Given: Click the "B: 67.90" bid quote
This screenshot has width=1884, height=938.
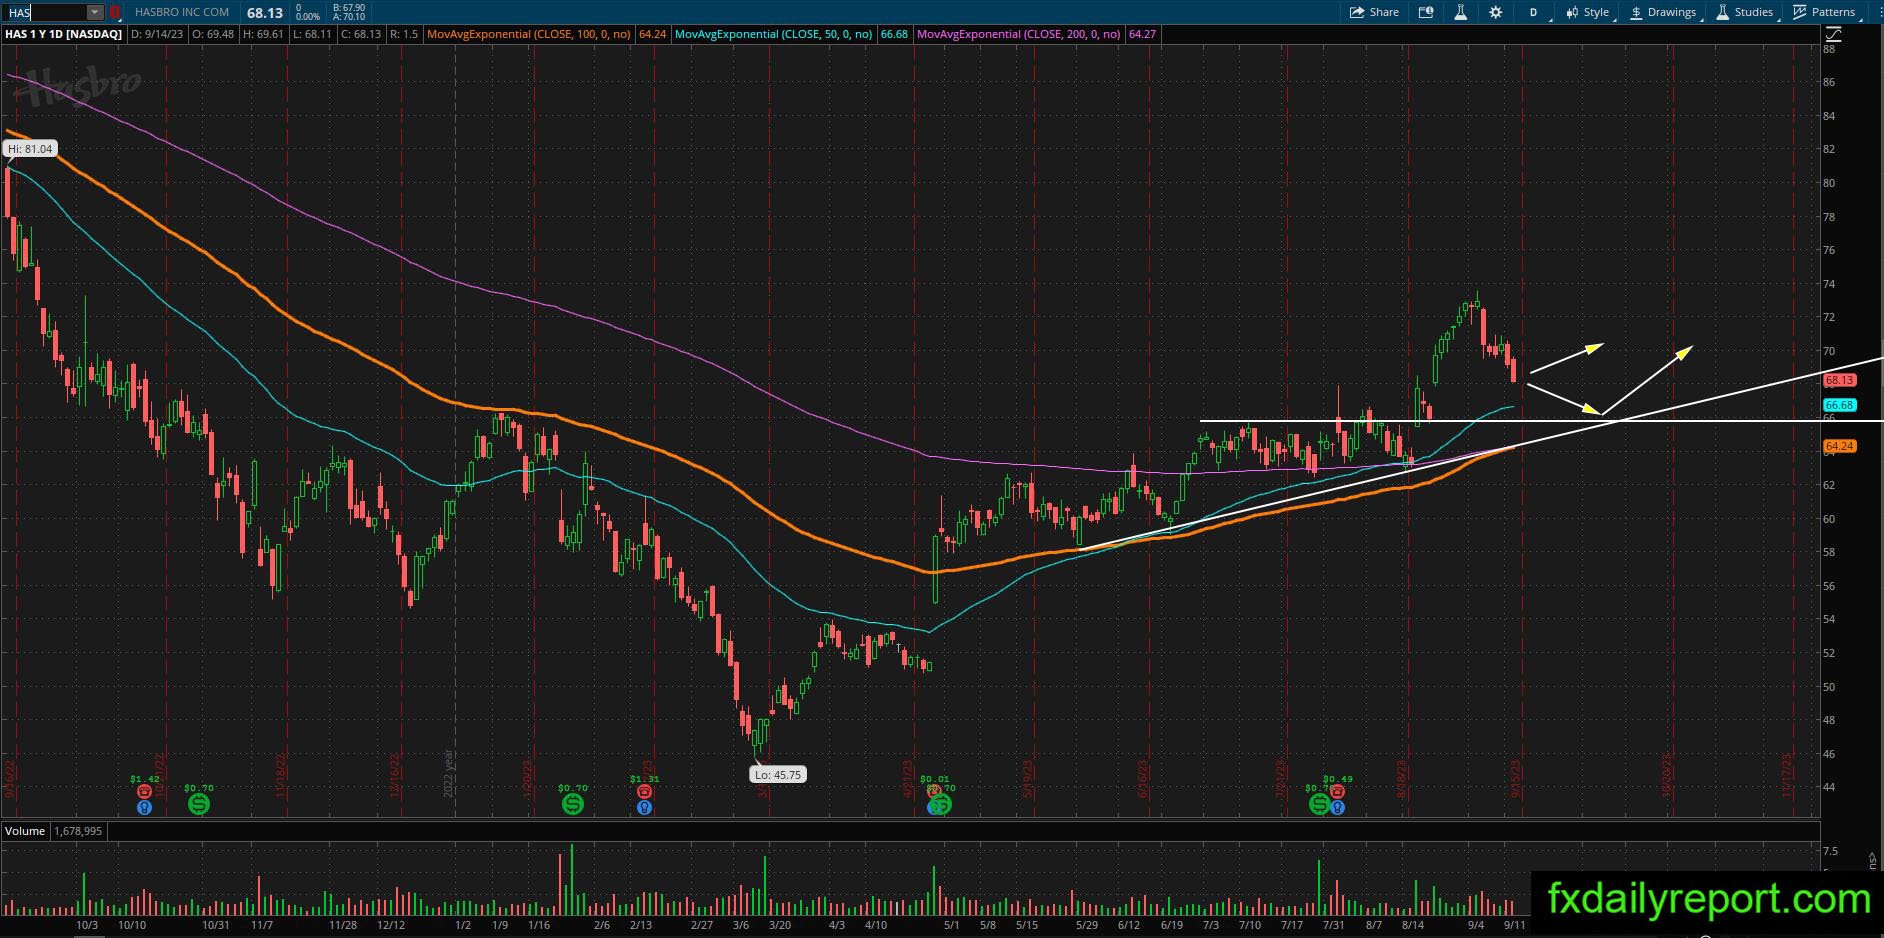Looking at the screenshot, I should (x=349, y=8).
